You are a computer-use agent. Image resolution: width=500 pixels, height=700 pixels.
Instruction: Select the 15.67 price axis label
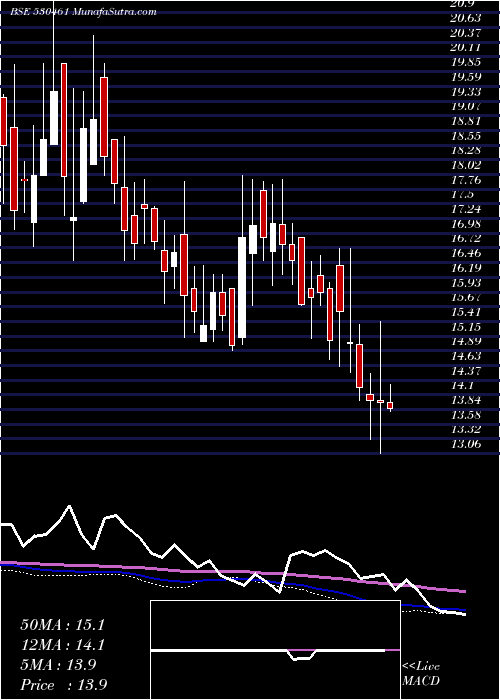[x=466, y=297]
